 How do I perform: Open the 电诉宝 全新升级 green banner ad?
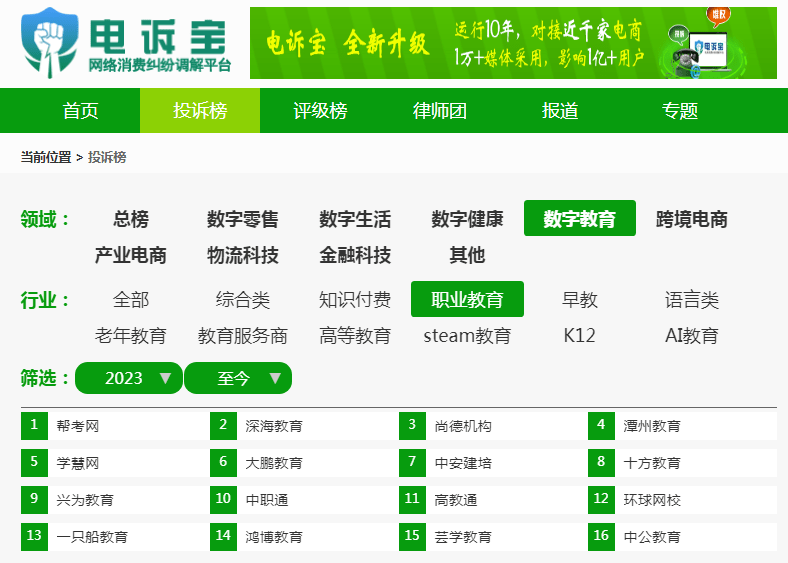point(513,43)
